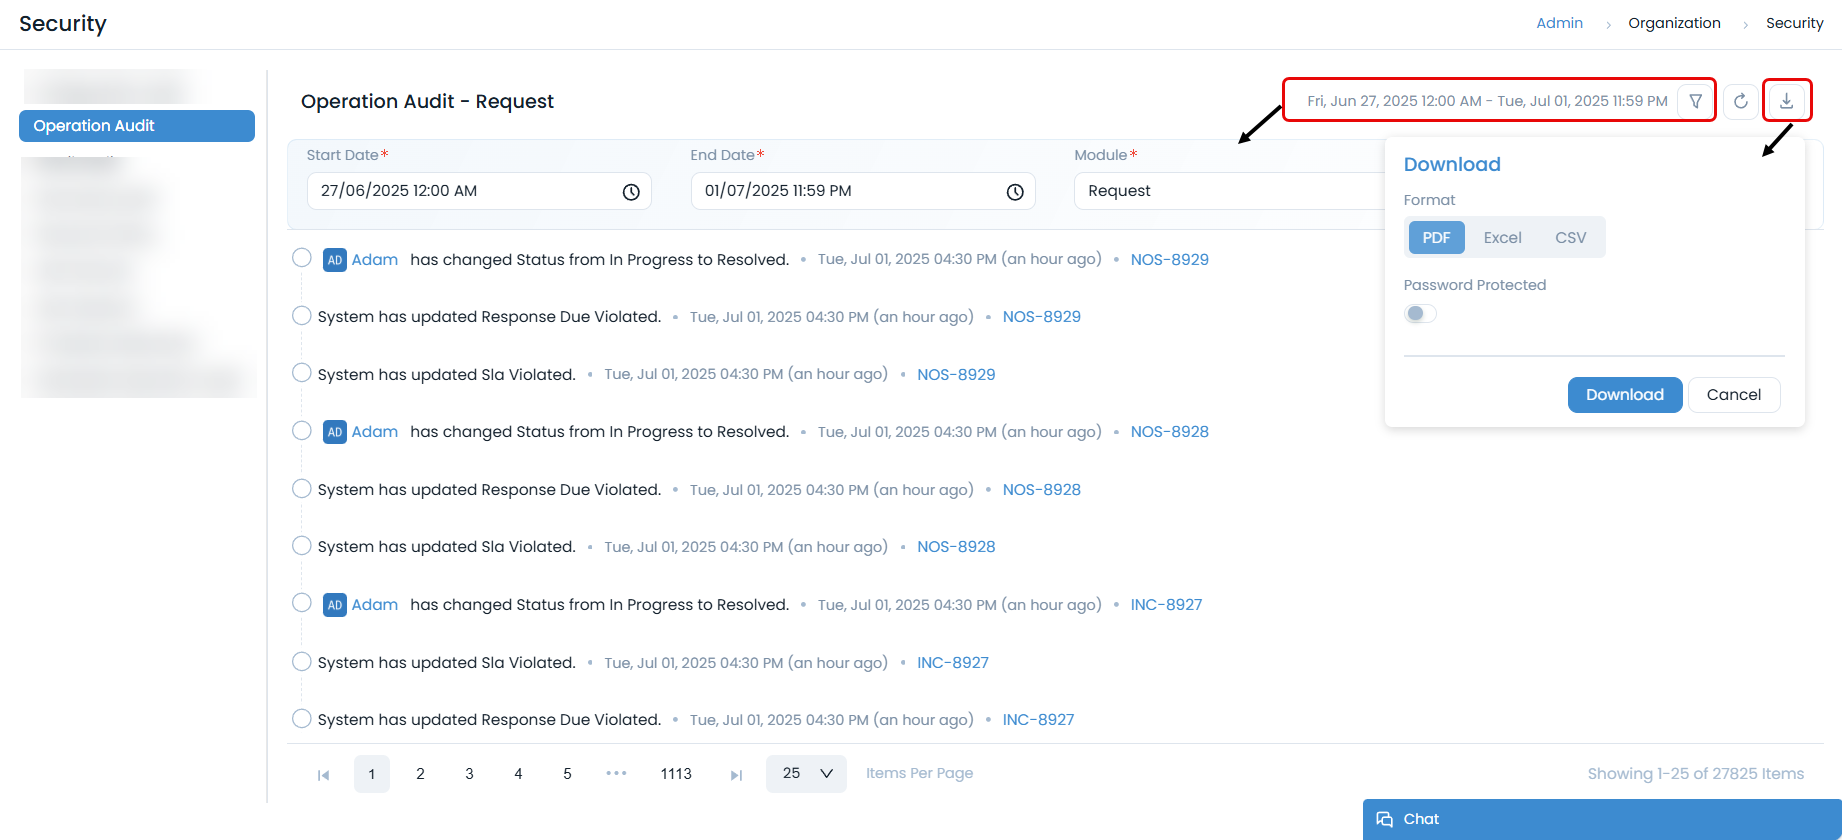1842x840 pixels.
Task: Open Items Per Page dropdown
Action: coord(806,774)
